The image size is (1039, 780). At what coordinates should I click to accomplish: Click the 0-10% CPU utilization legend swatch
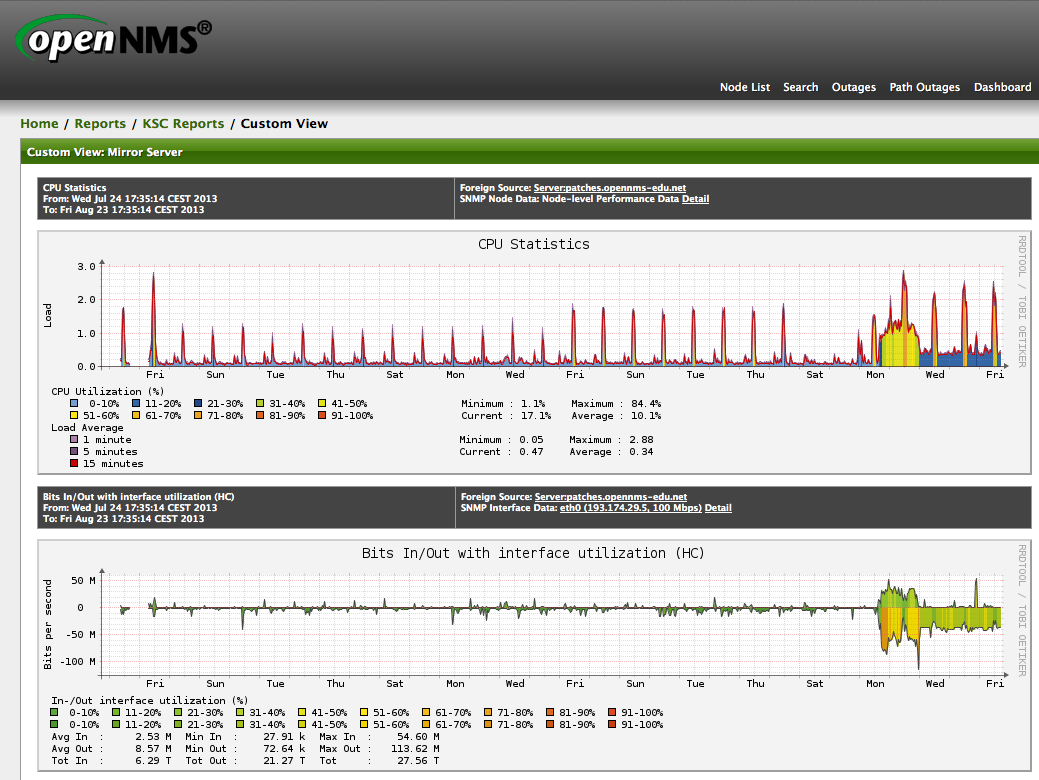click(73, 403)
